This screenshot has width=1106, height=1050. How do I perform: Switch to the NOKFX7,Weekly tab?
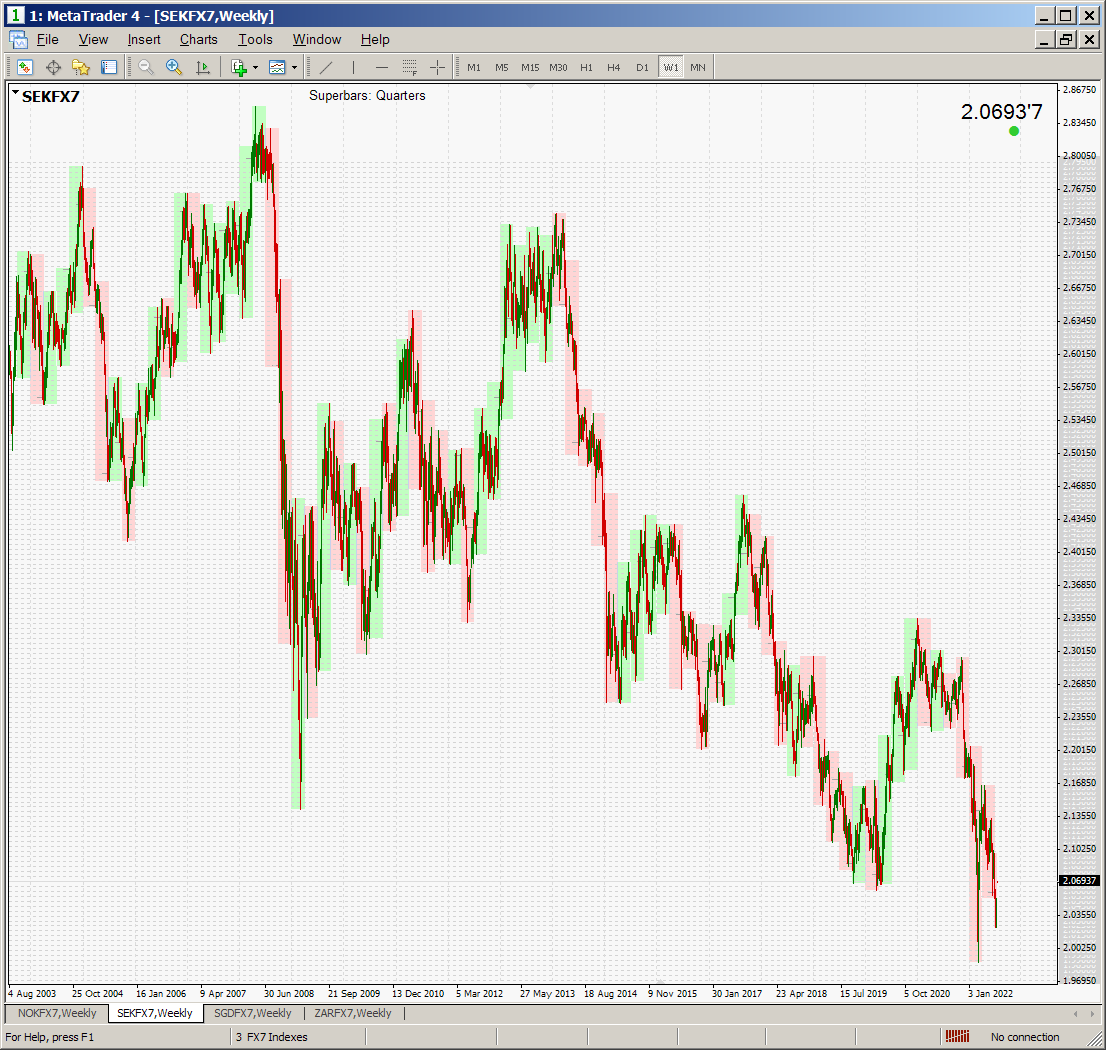tap(57, 1013)
